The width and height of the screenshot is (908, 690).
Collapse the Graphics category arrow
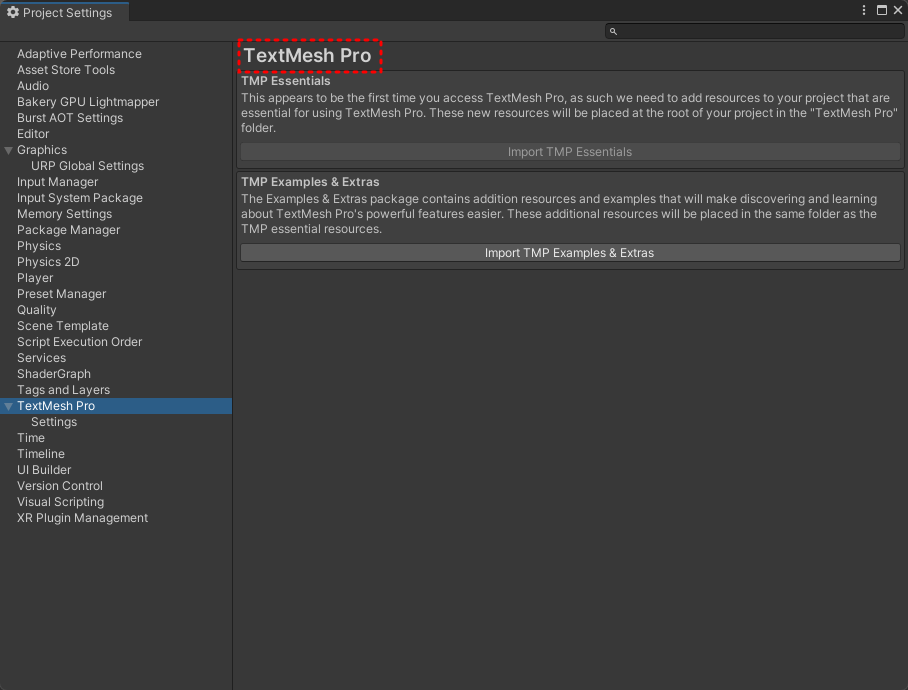8,151
